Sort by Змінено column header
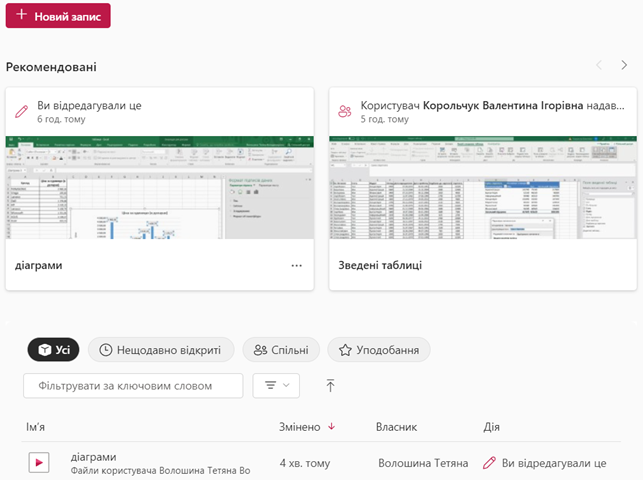 pyautogui.click(x=300, y=427)
